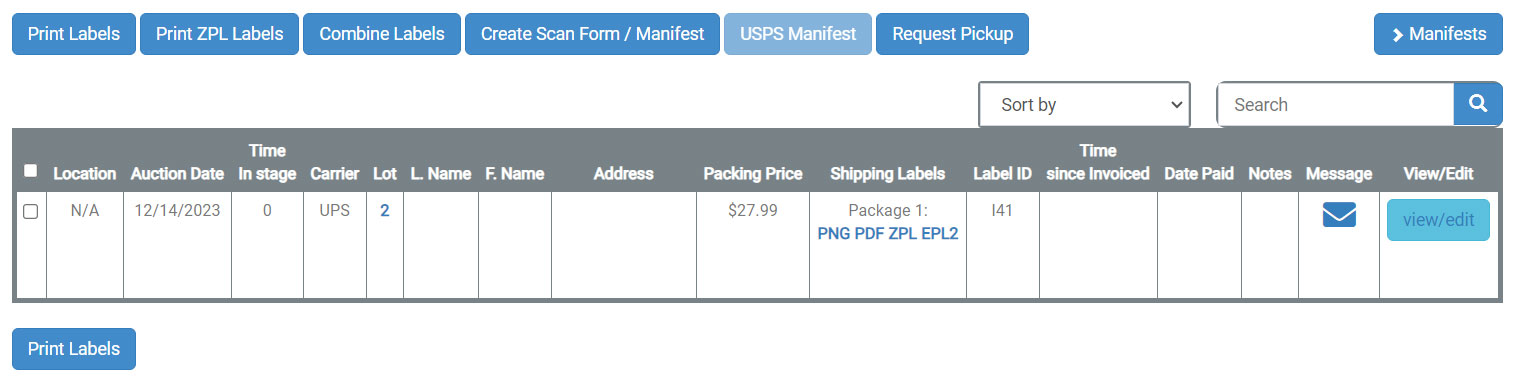Click Print ZPL Labels button
The image size is (1513, 383).
[219, 34]
